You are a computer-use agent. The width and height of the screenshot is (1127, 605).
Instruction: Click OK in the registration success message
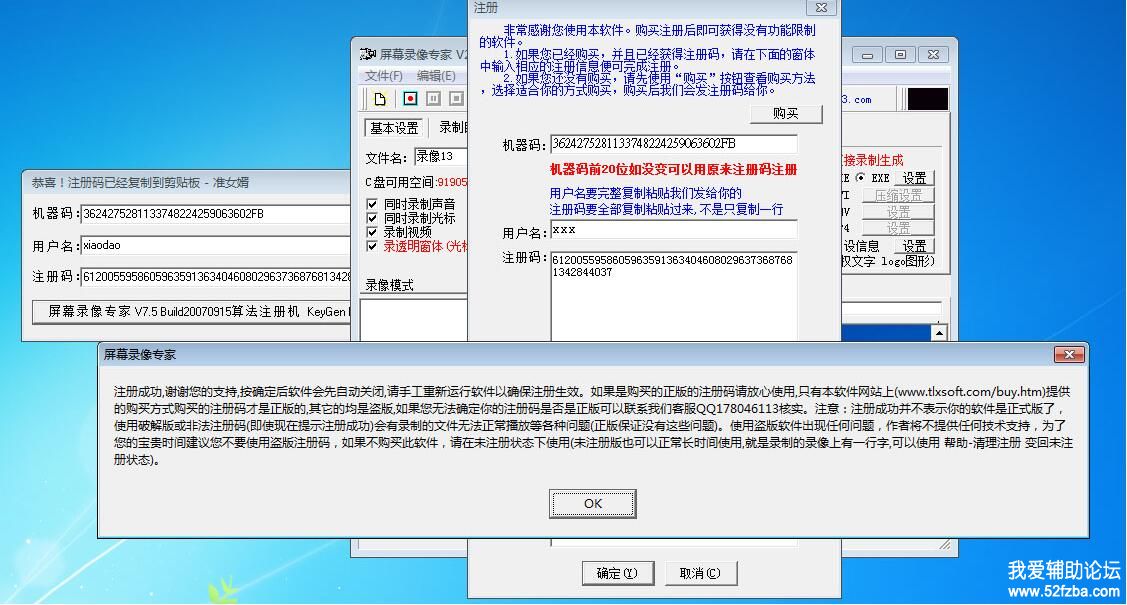tap(592, 504)
